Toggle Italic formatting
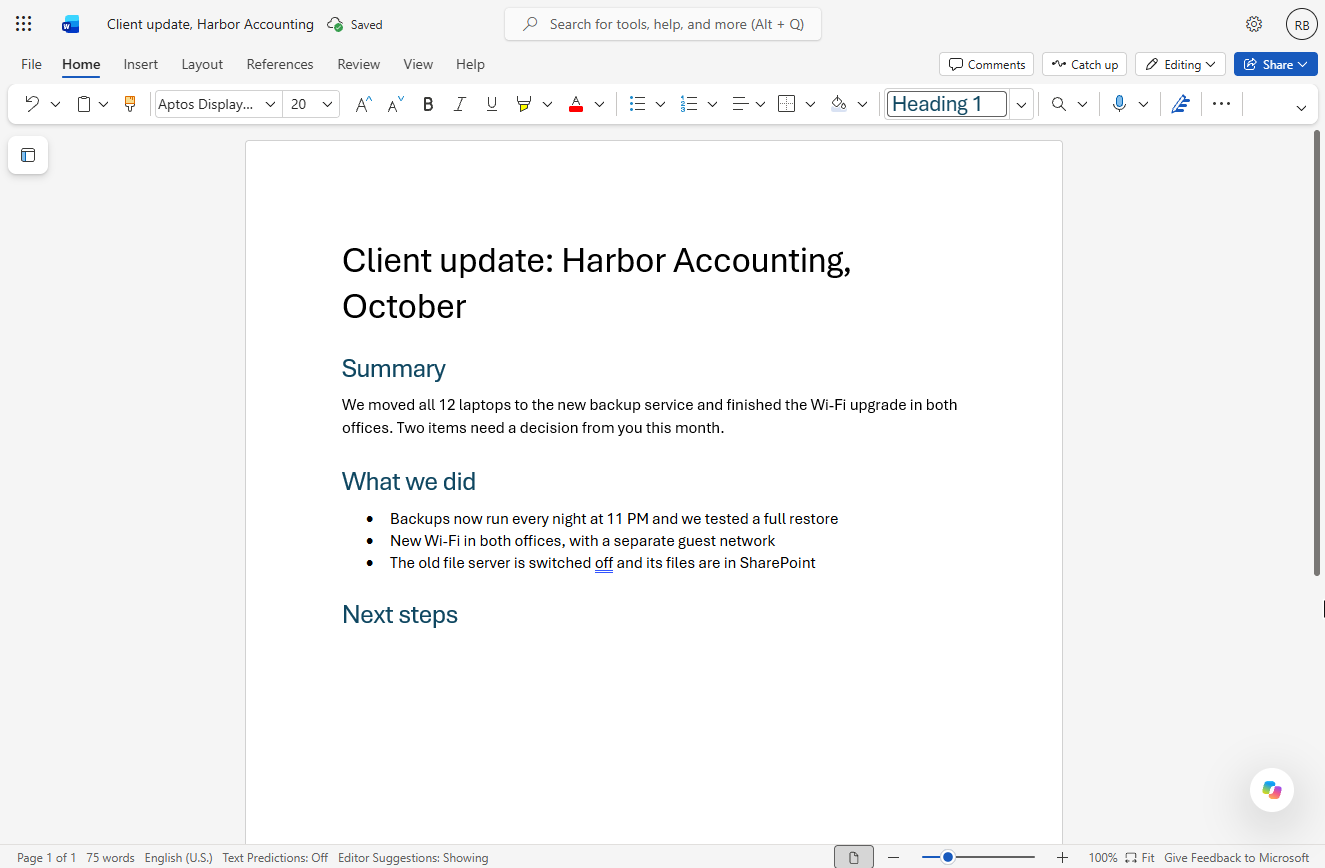Screen dimensions: 1325x868 coord(460,104)
